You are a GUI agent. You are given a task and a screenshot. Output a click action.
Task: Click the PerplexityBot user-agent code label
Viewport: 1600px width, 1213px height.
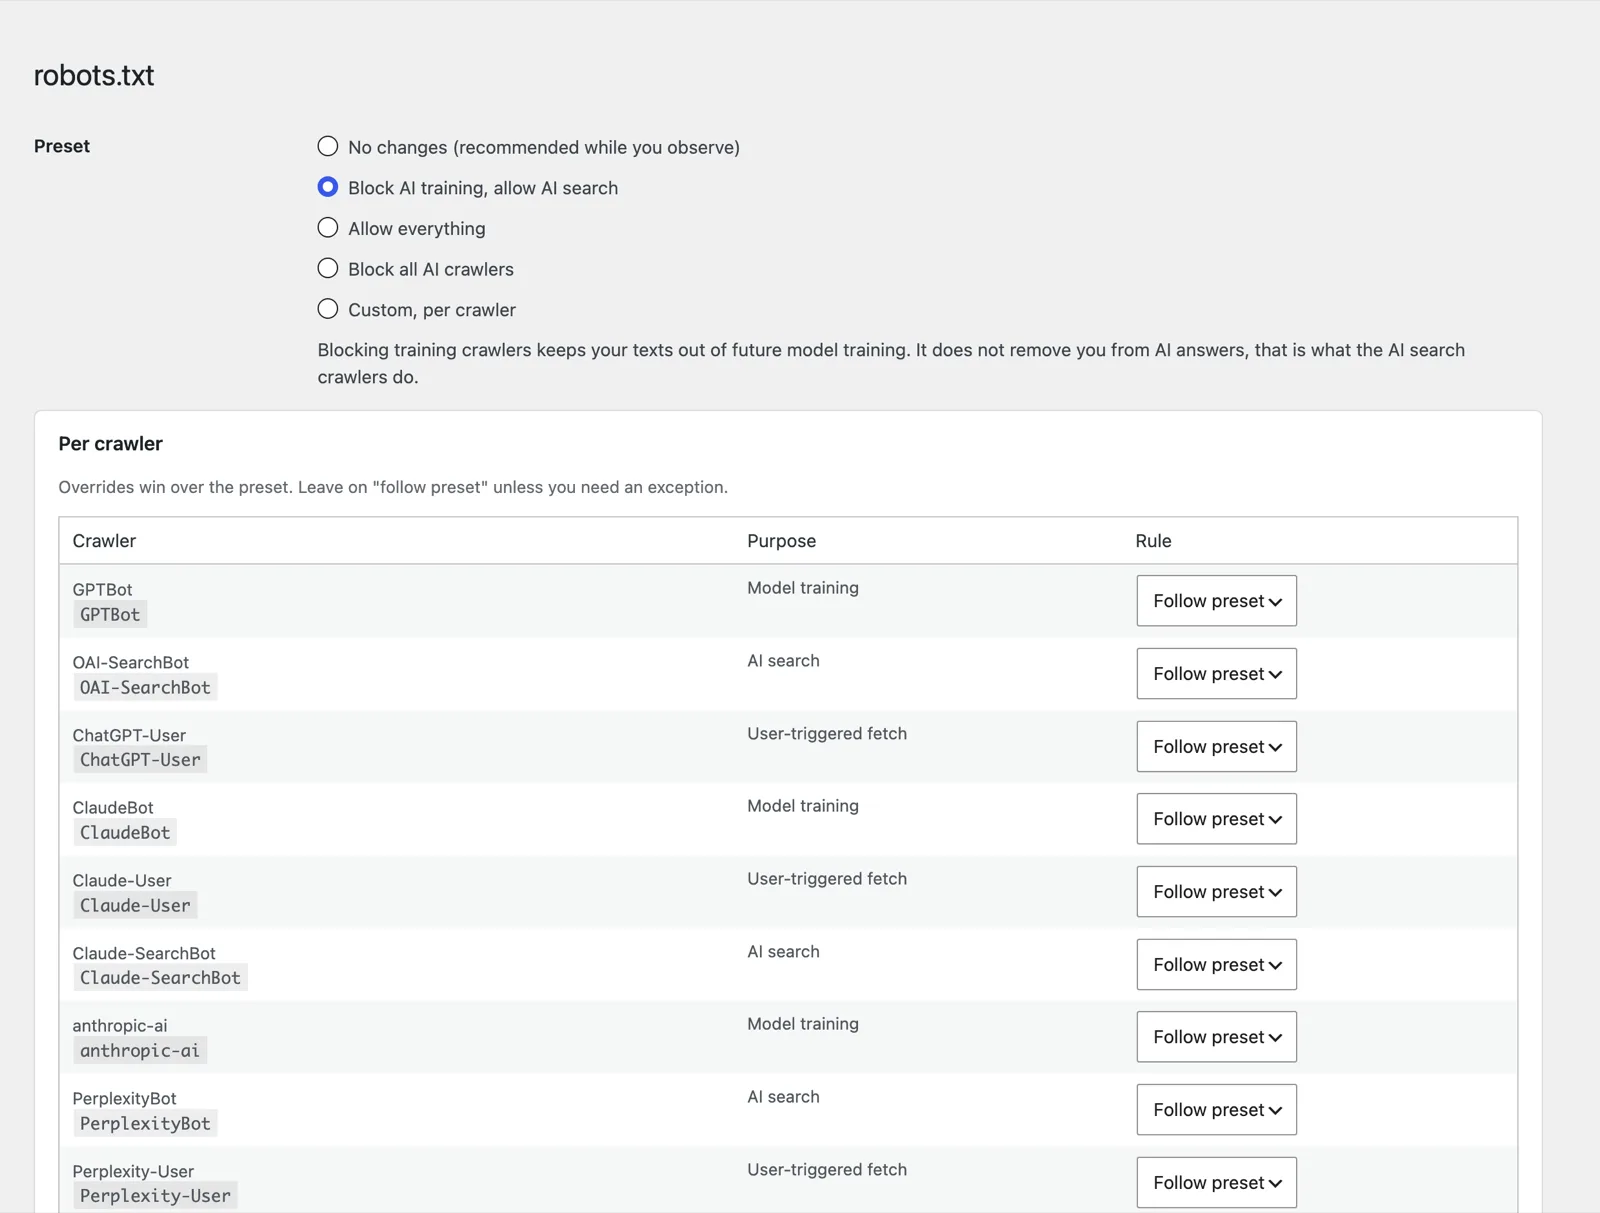click(145, 1124)
